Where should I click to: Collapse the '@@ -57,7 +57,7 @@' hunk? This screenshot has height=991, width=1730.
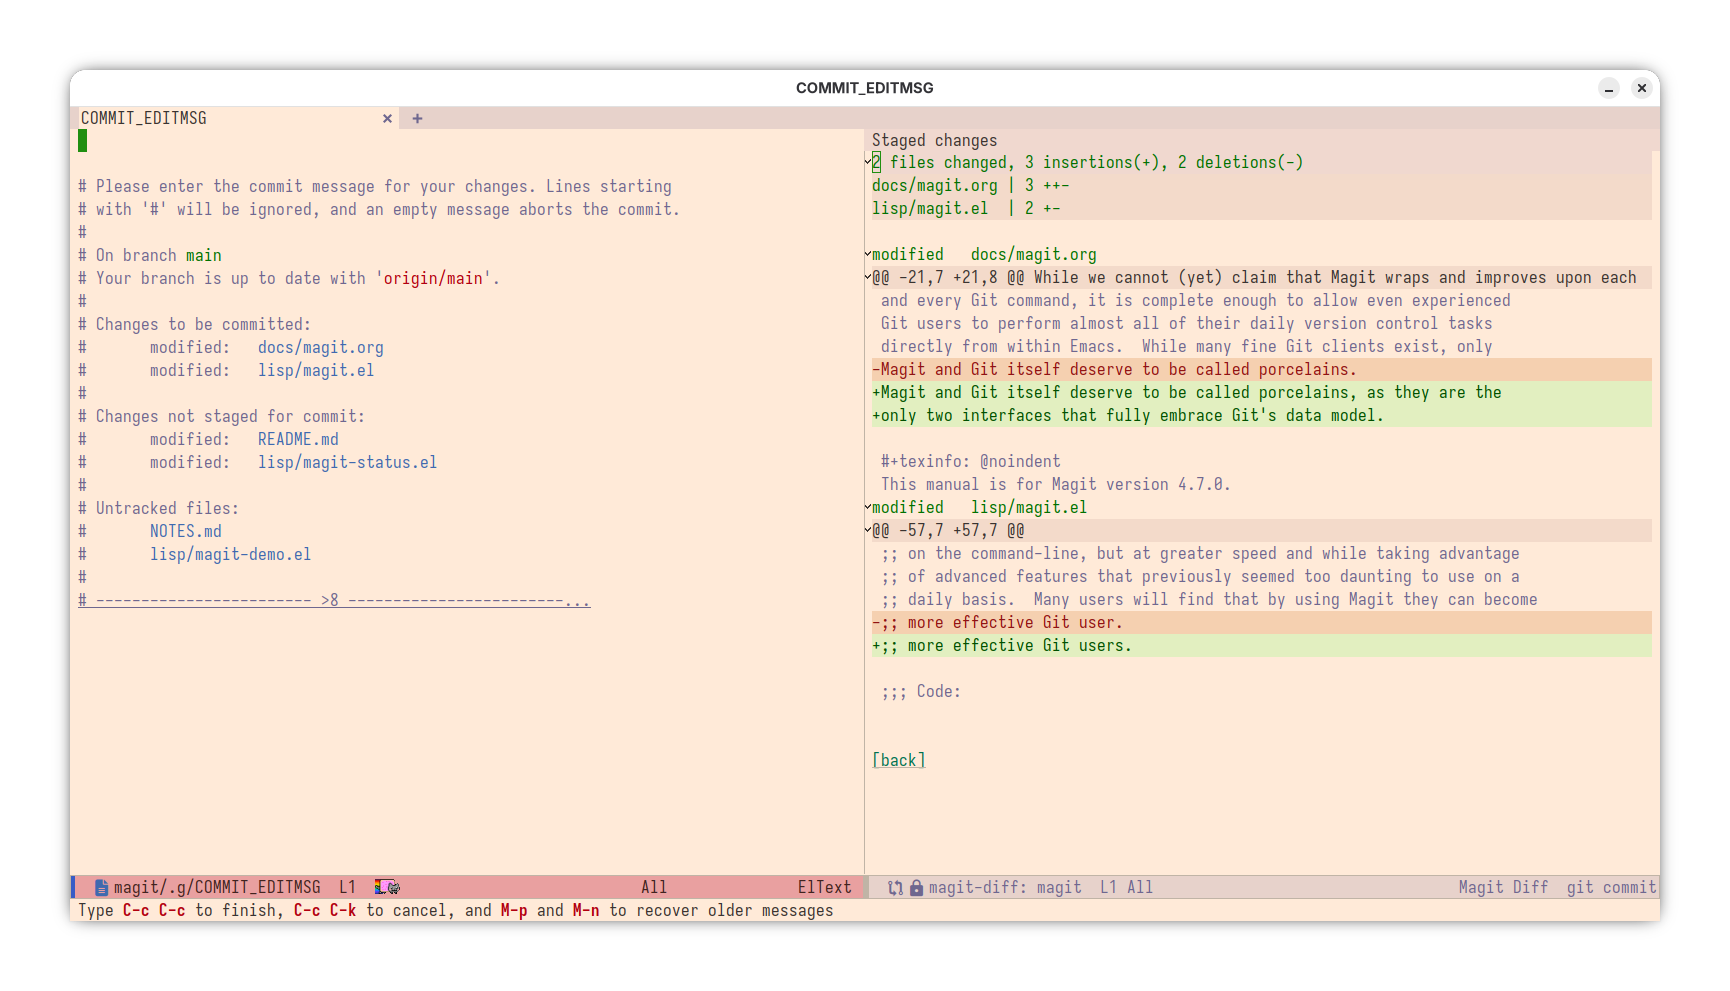point(868,530)
